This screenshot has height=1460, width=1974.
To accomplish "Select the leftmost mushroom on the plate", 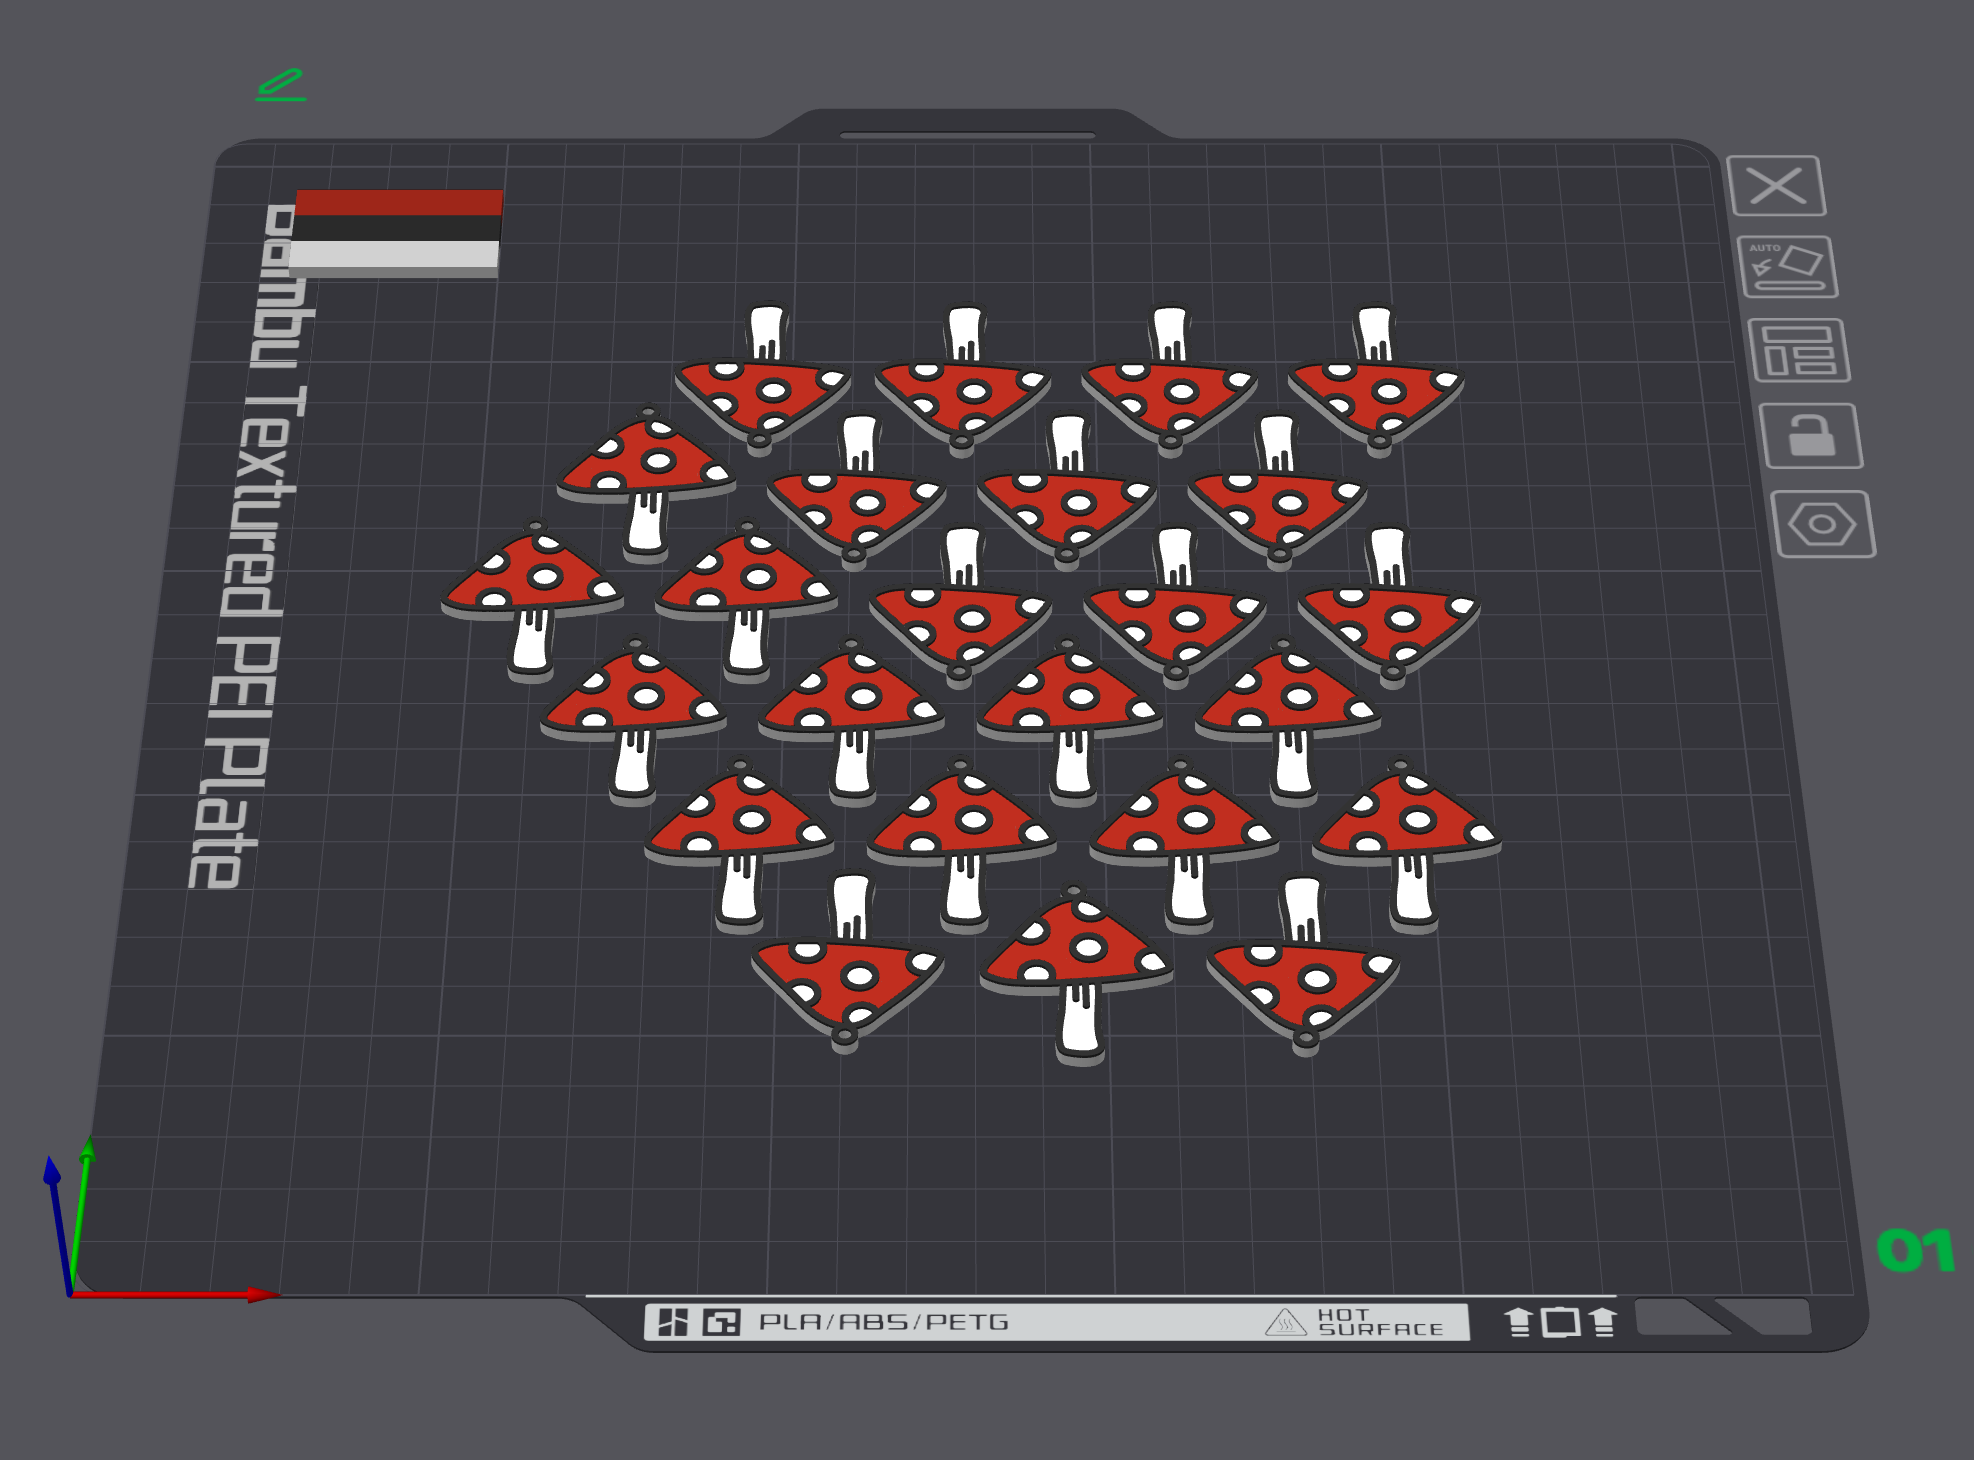I will [532, 600].
